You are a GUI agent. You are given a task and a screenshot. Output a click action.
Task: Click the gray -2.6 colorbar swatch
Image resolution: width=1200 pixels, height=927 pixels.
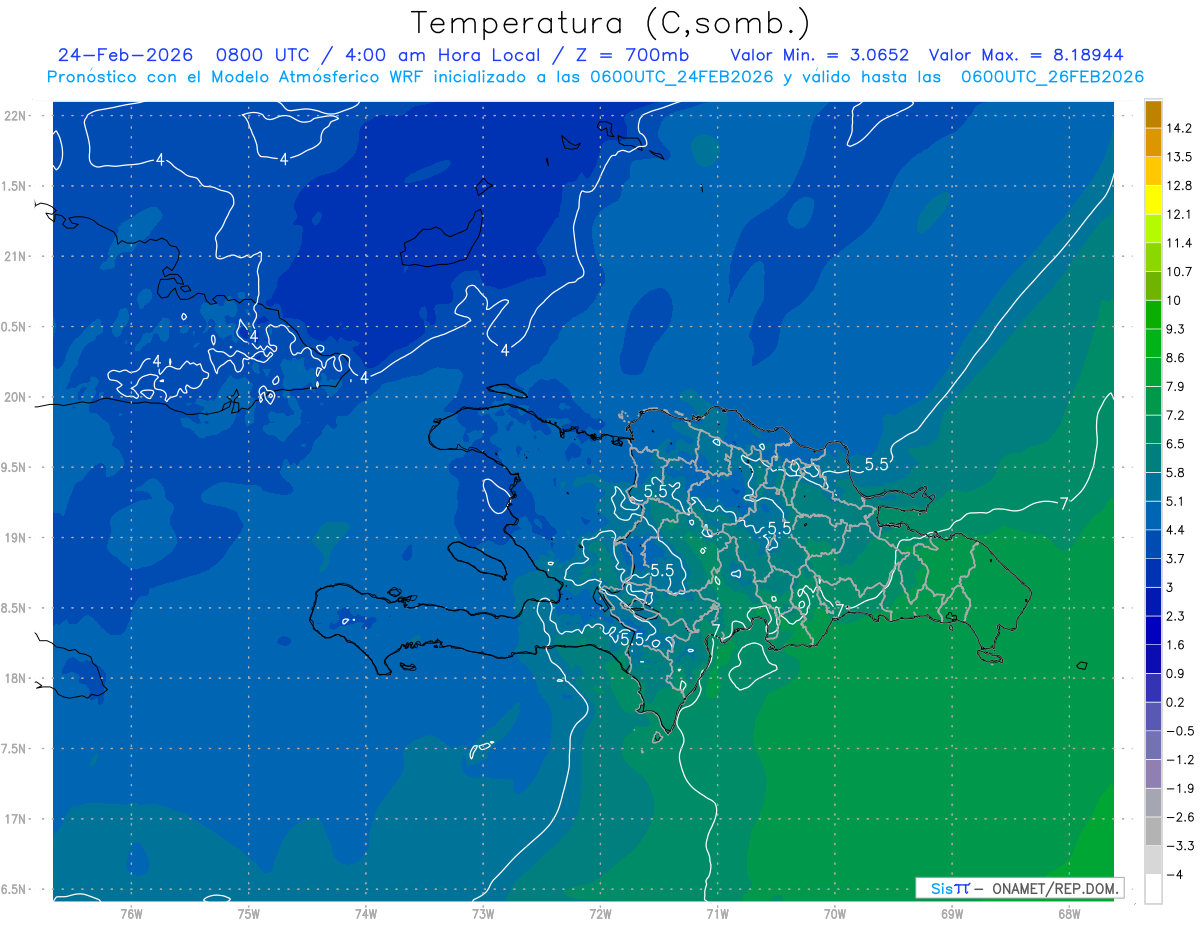1153,803
